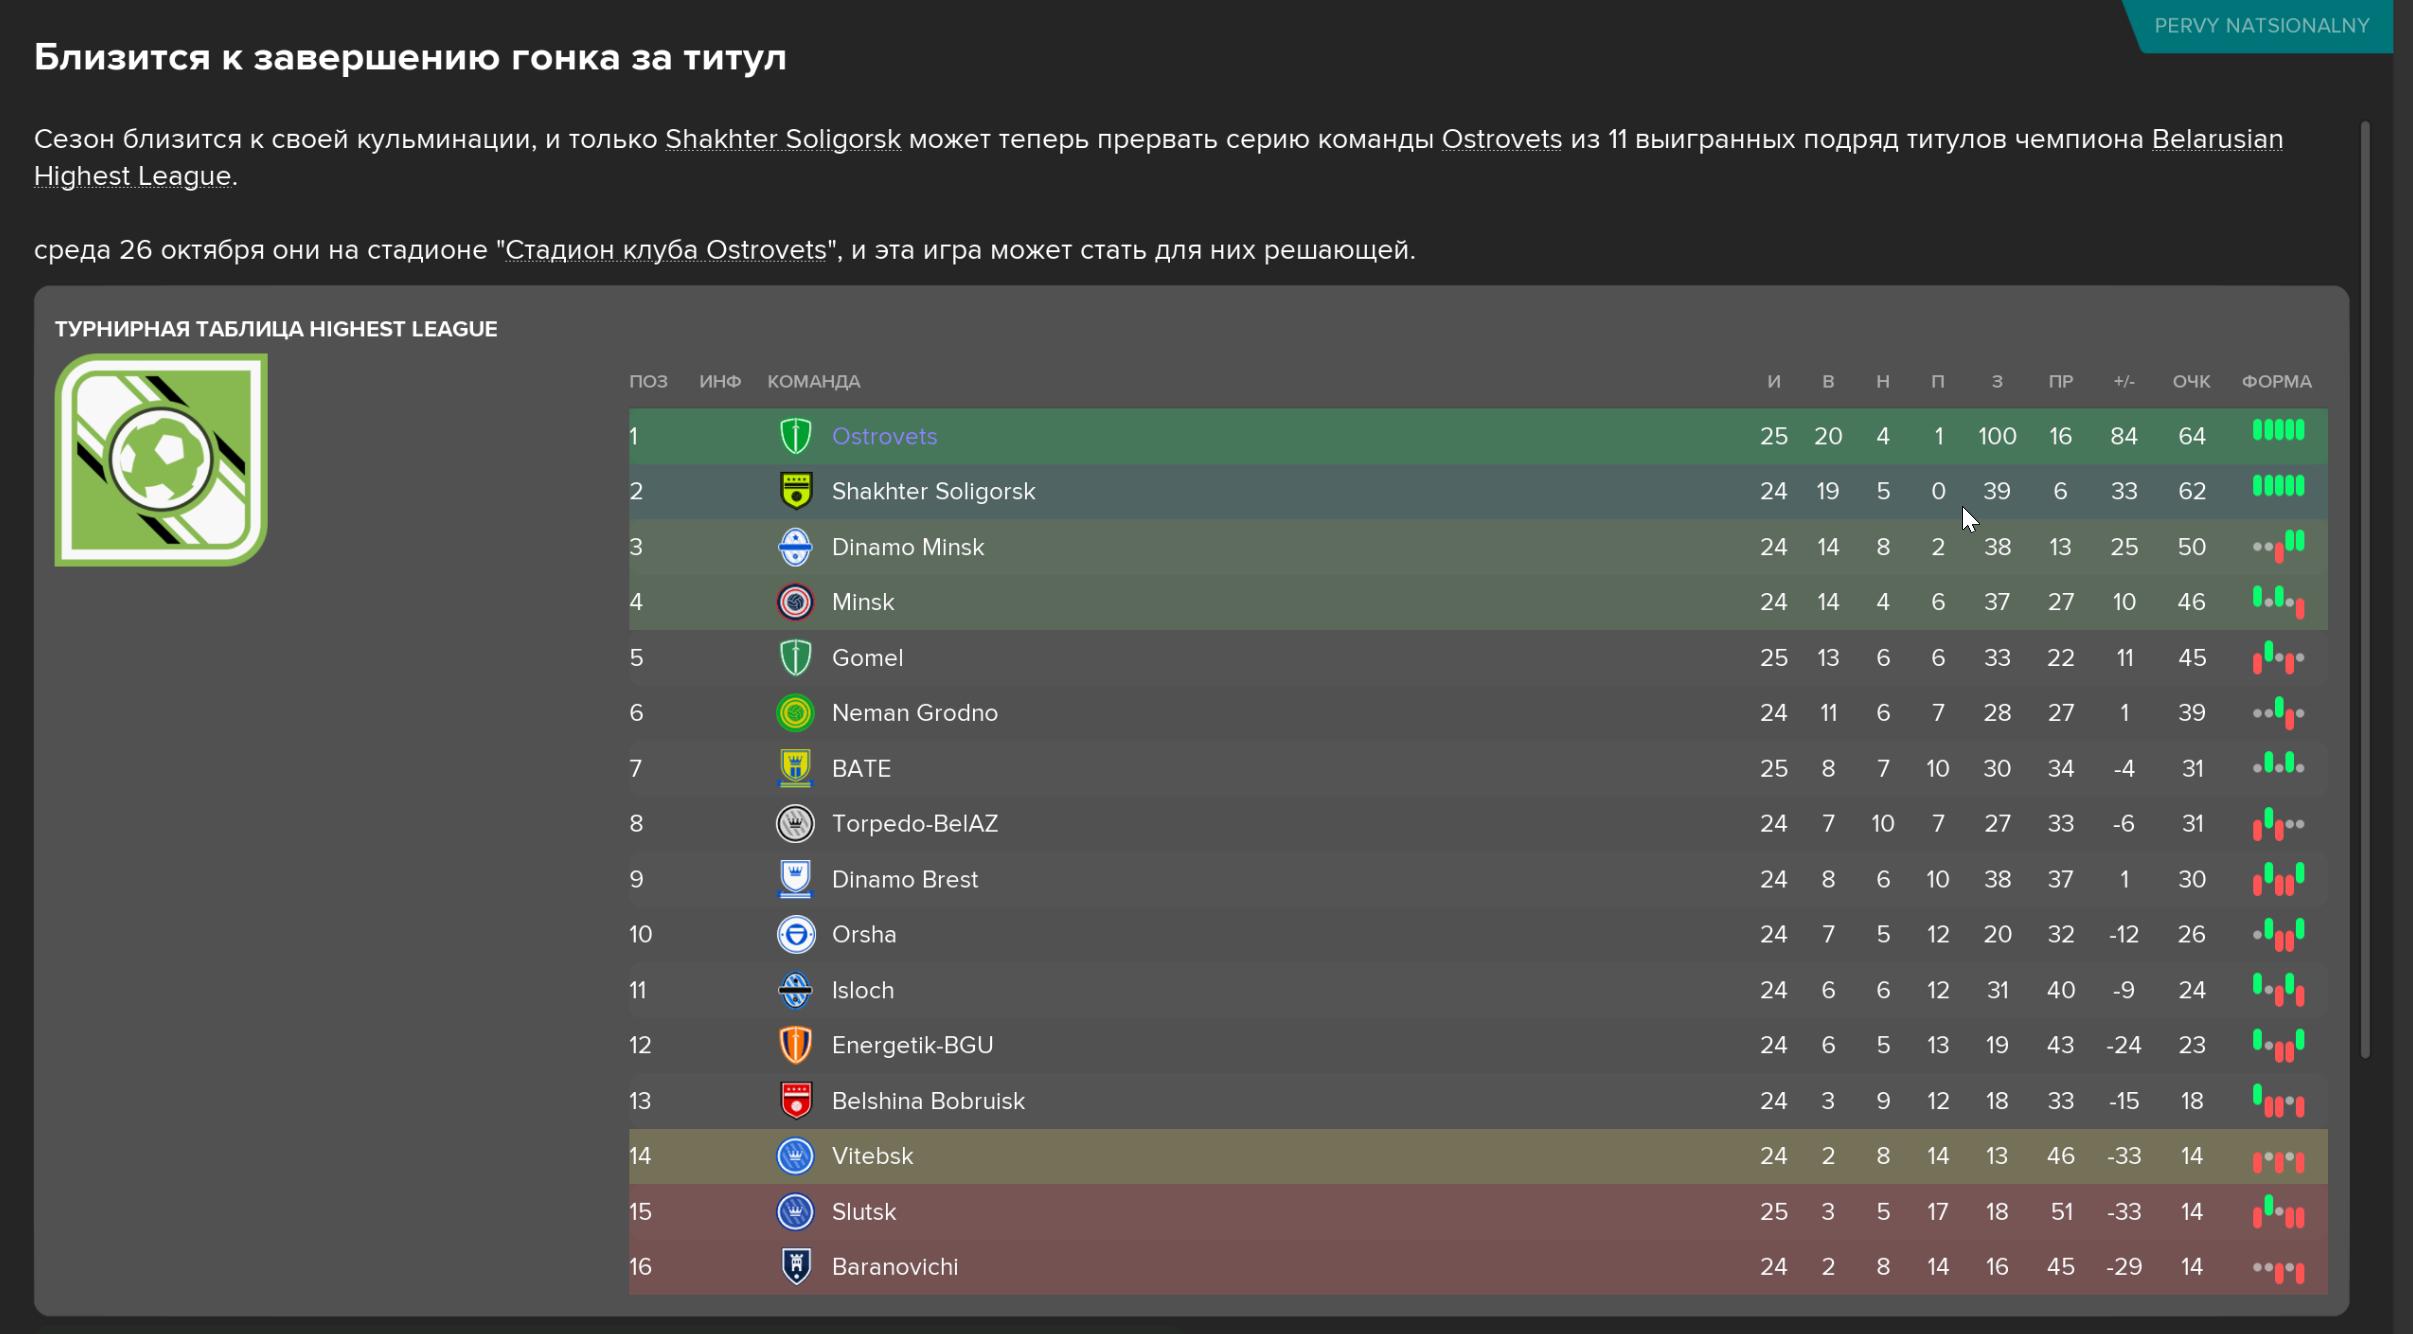Image resolution: width=2413 pixels, height=1334 pixels.
Task: Click the Energetik-BGU orange shield icon
Action: click(795, 1045)
